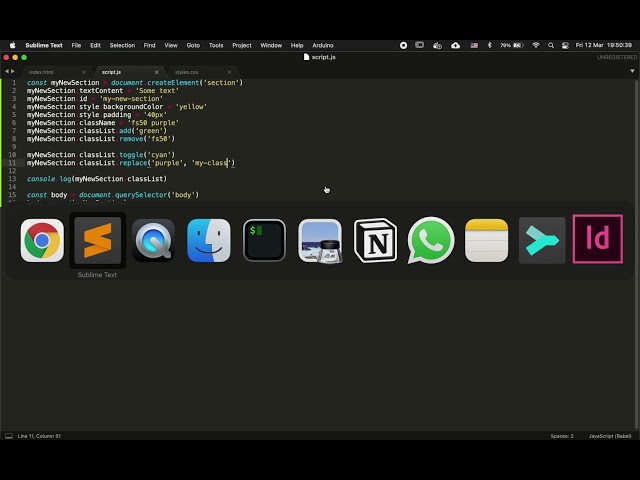Select Google Chrome in the app switcher
Image resolution: width=640 pixels, height=480 pixels.
coord(42,240)
